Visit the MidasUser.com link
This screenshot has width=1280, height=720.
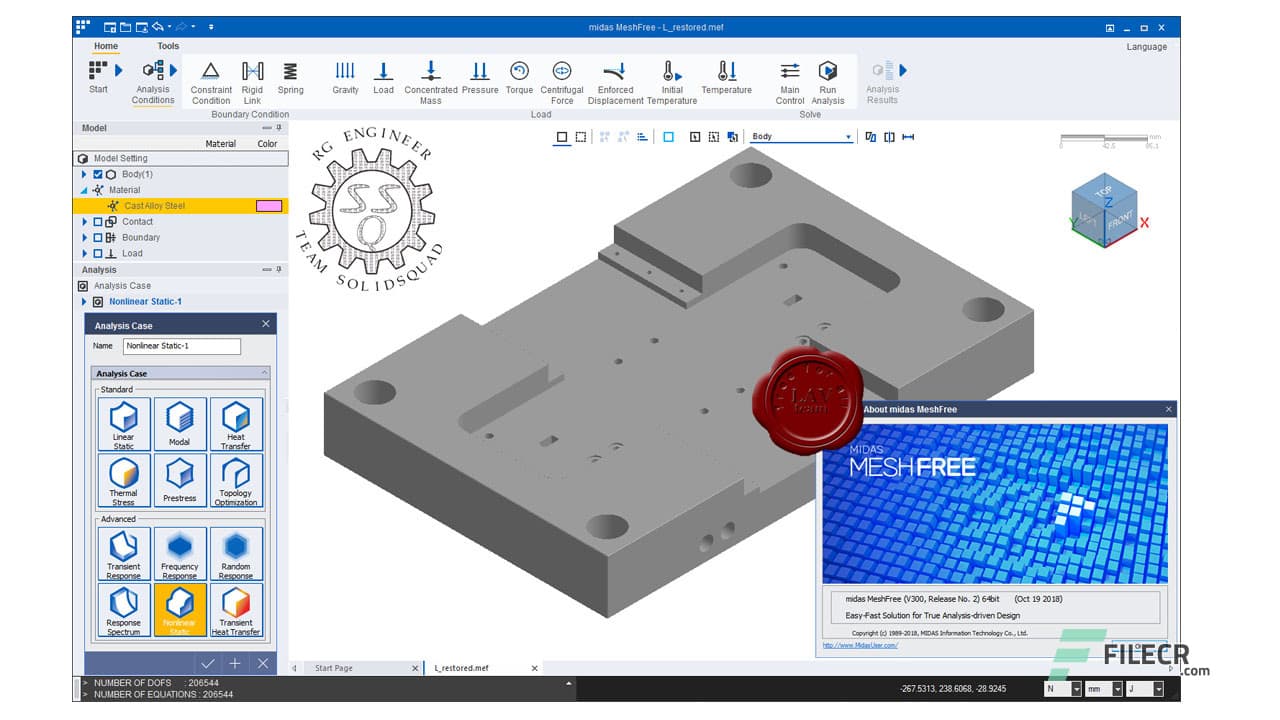[860, 646]
